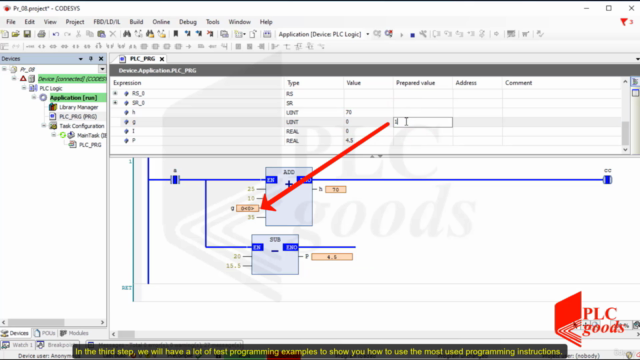Open the Devices panel dropdown arrow
Screen dimensions: 640x360
tap(80, 59)
